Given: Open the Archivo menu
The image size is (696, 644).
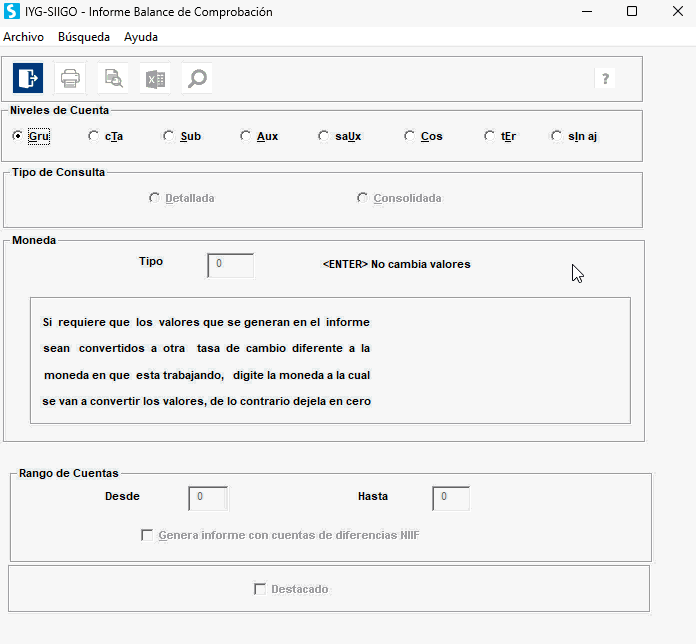Looking at the screenshot, I should (24, 37).
